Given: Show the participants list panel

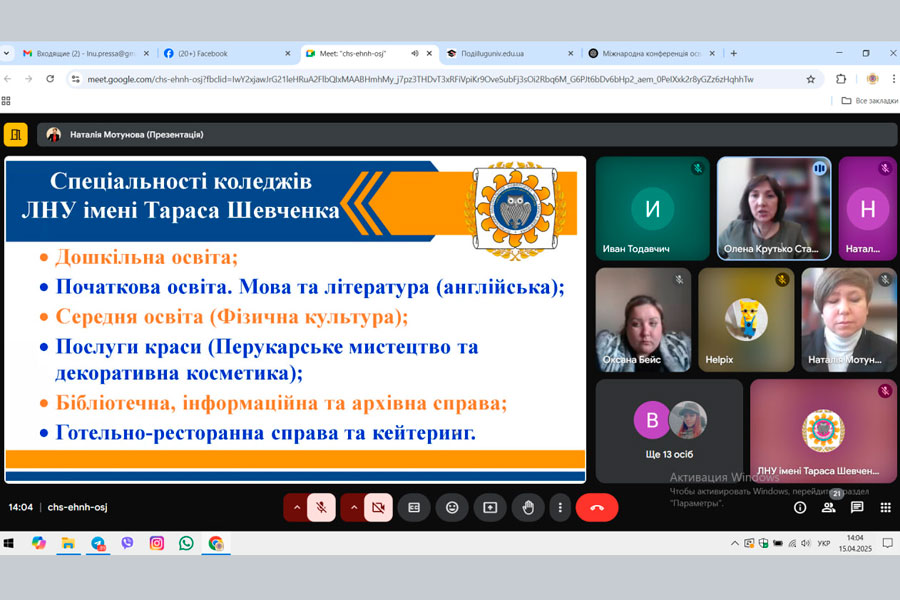Looking at the screenshot, I should pos(828,508).
